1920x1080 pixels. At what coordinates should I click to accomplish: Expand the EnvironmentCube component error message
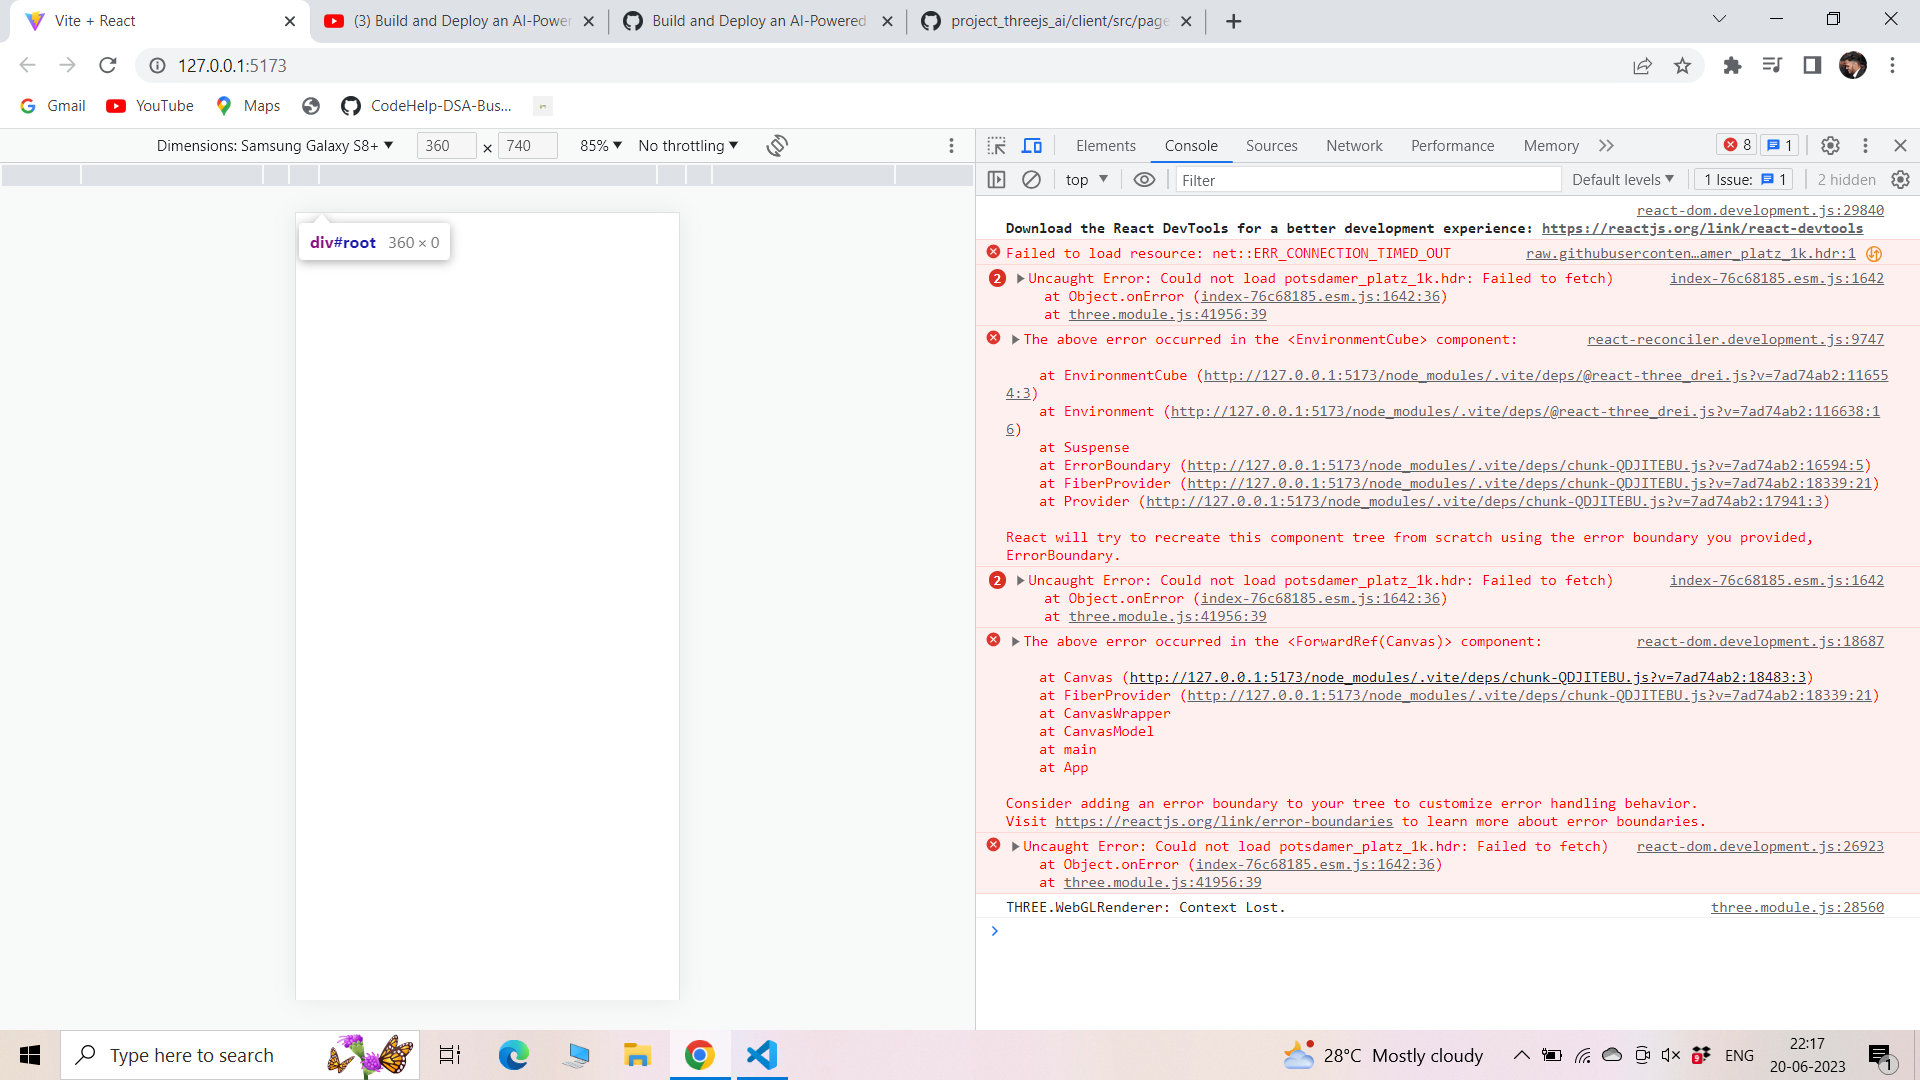click(x=1015, y=340)
